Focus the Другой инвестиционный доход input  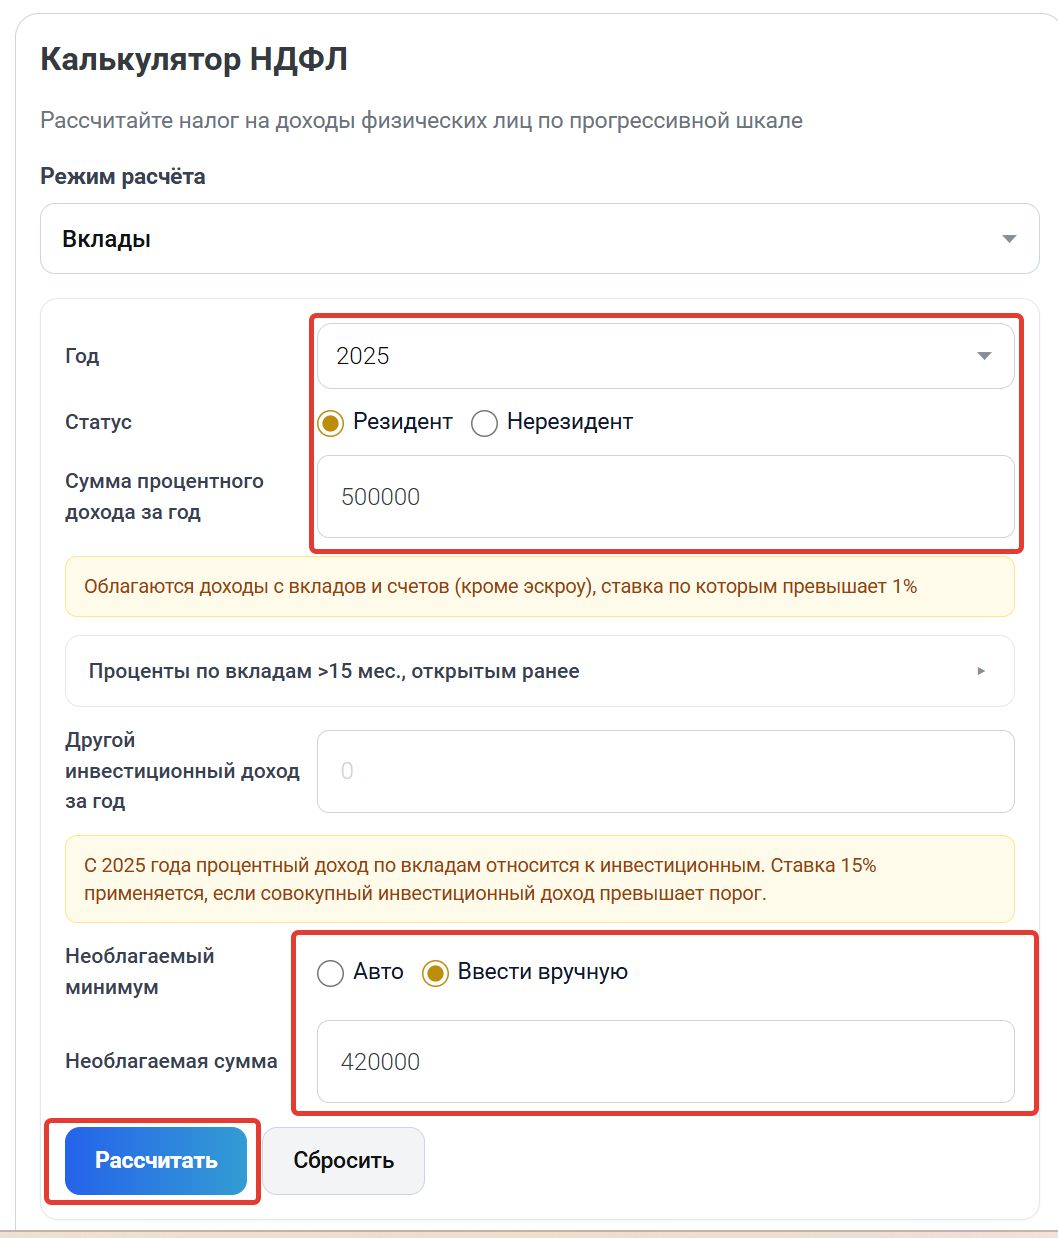tap(666, 771)
